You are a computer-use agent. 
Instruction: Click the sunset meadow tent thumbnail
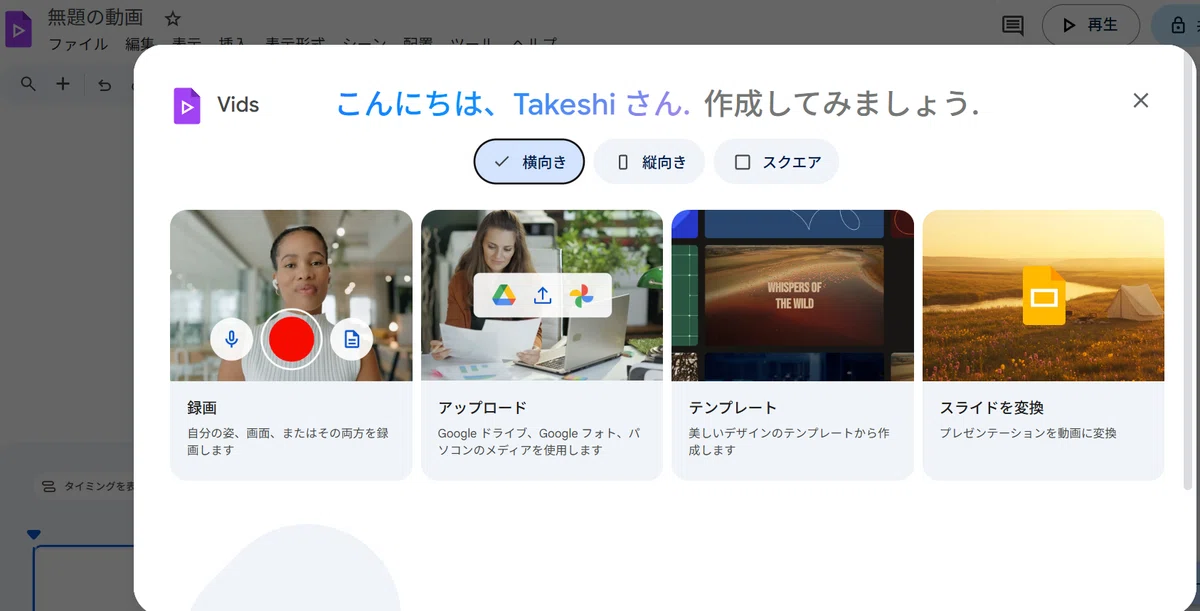point(1043,295)
